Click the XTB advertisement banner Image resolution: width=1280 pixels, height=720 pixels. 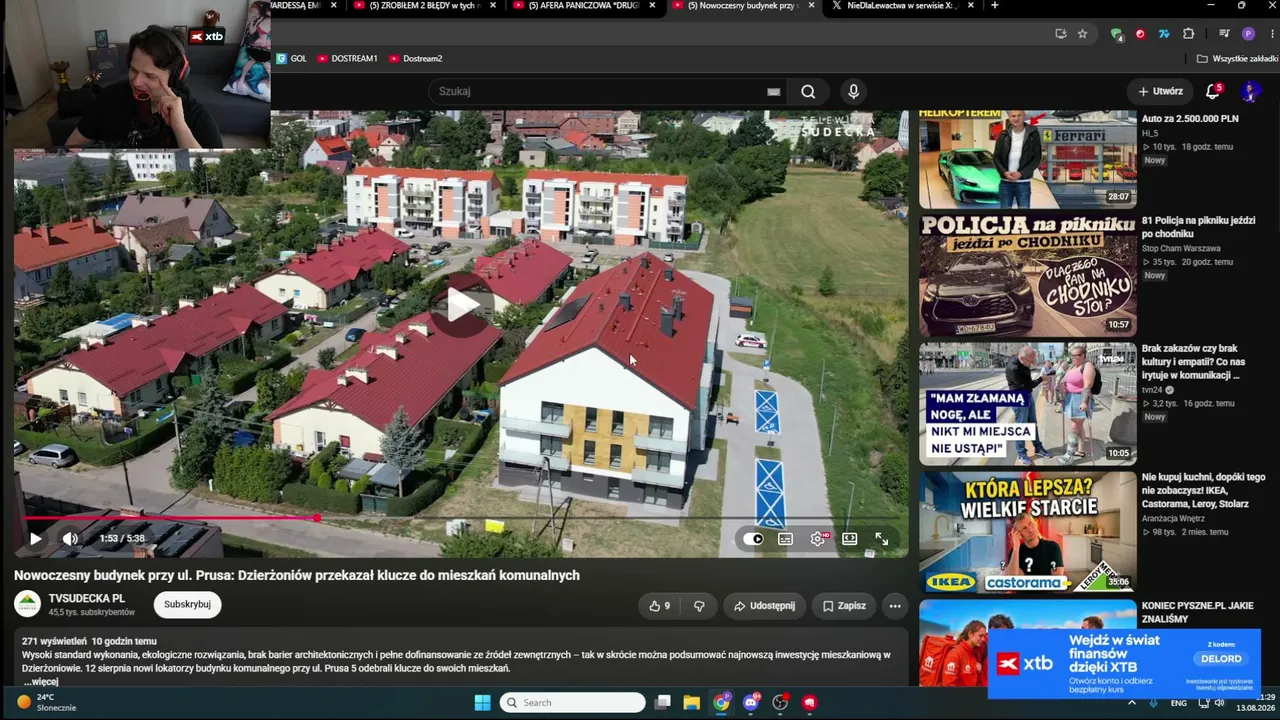click(1124, 662)
